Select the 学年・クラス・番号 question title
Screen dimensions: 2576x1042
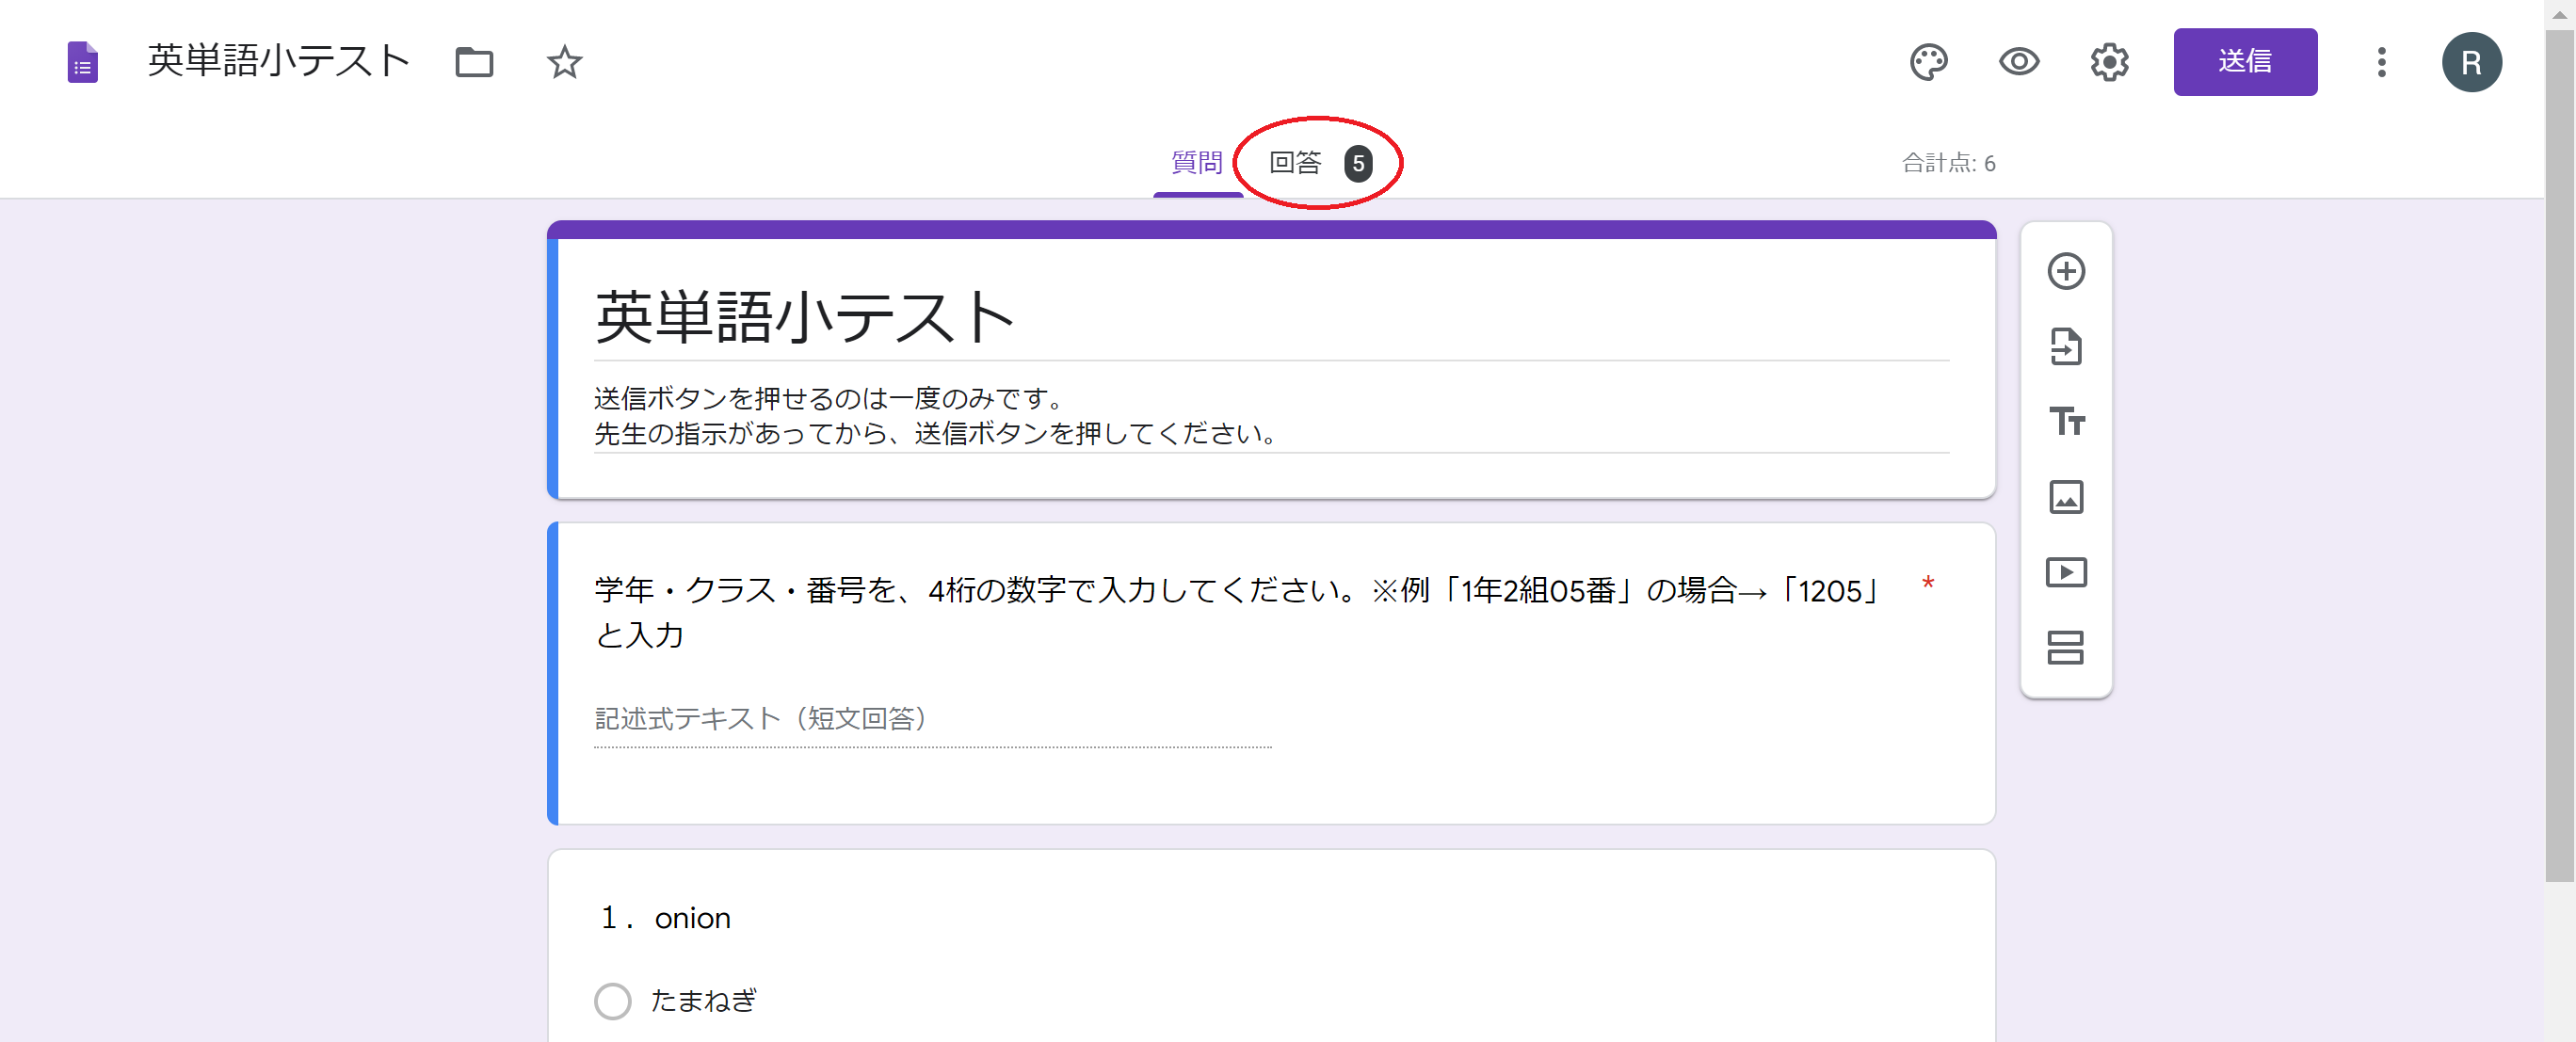pyautogui.click(x=1239, y=612)
